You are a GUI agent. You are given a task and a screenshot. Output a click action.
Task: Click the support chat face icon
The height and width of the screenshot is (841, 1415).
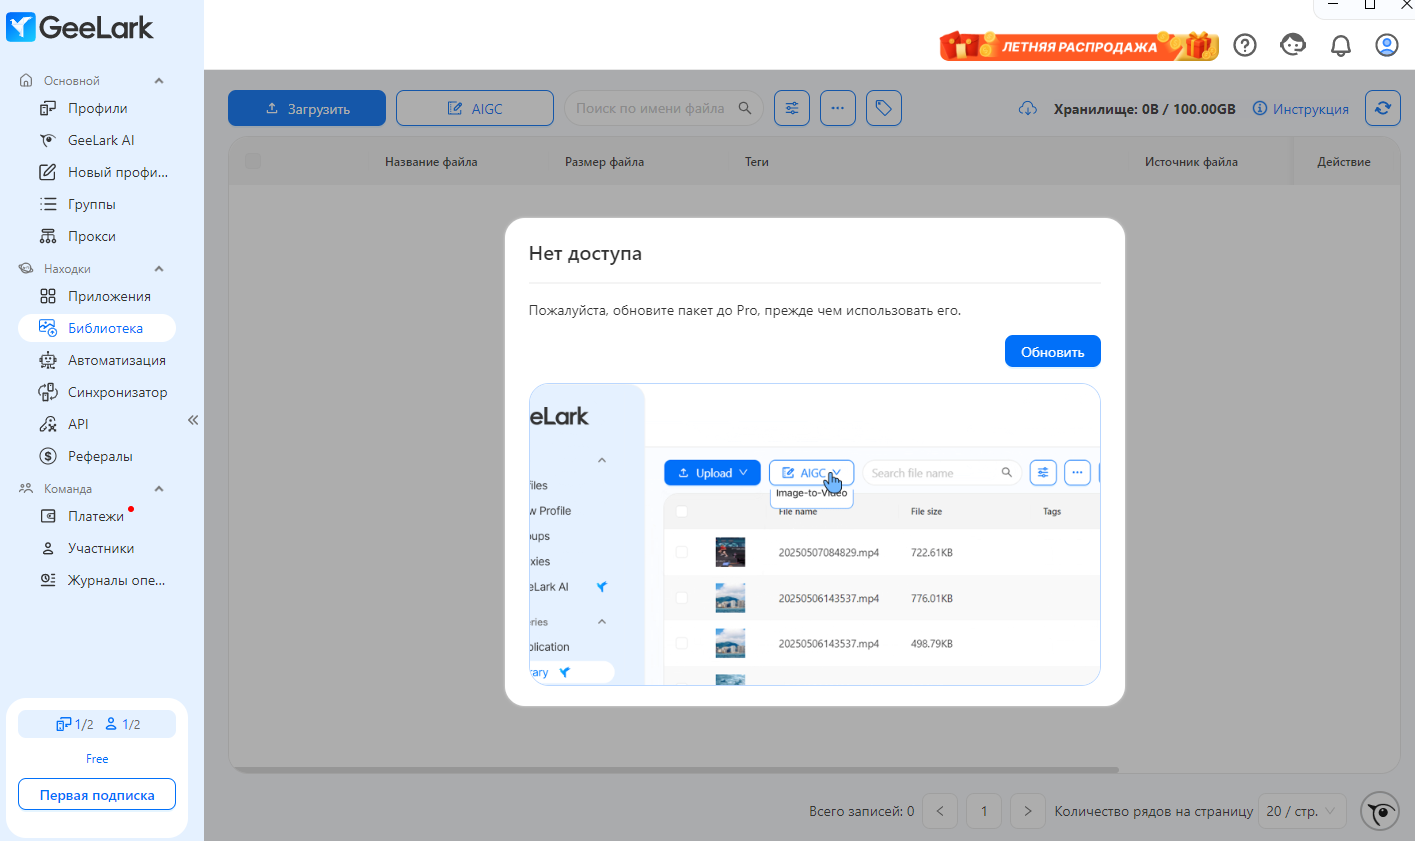pos(1293,45)
